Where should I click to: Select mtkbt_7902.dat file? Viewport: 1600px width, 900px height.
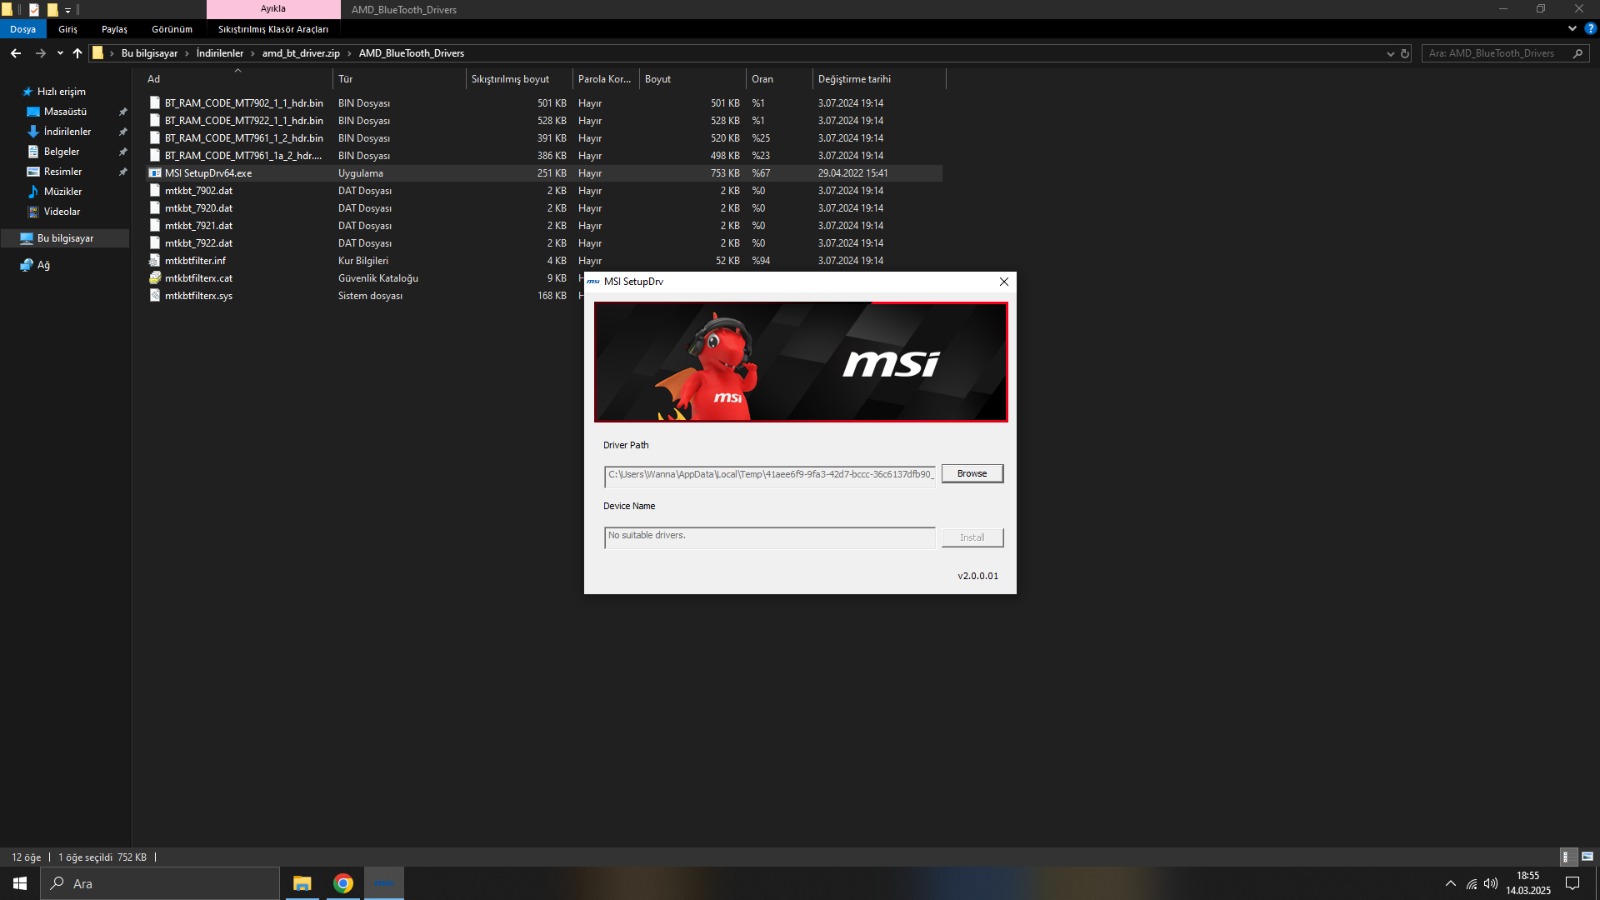198,190
